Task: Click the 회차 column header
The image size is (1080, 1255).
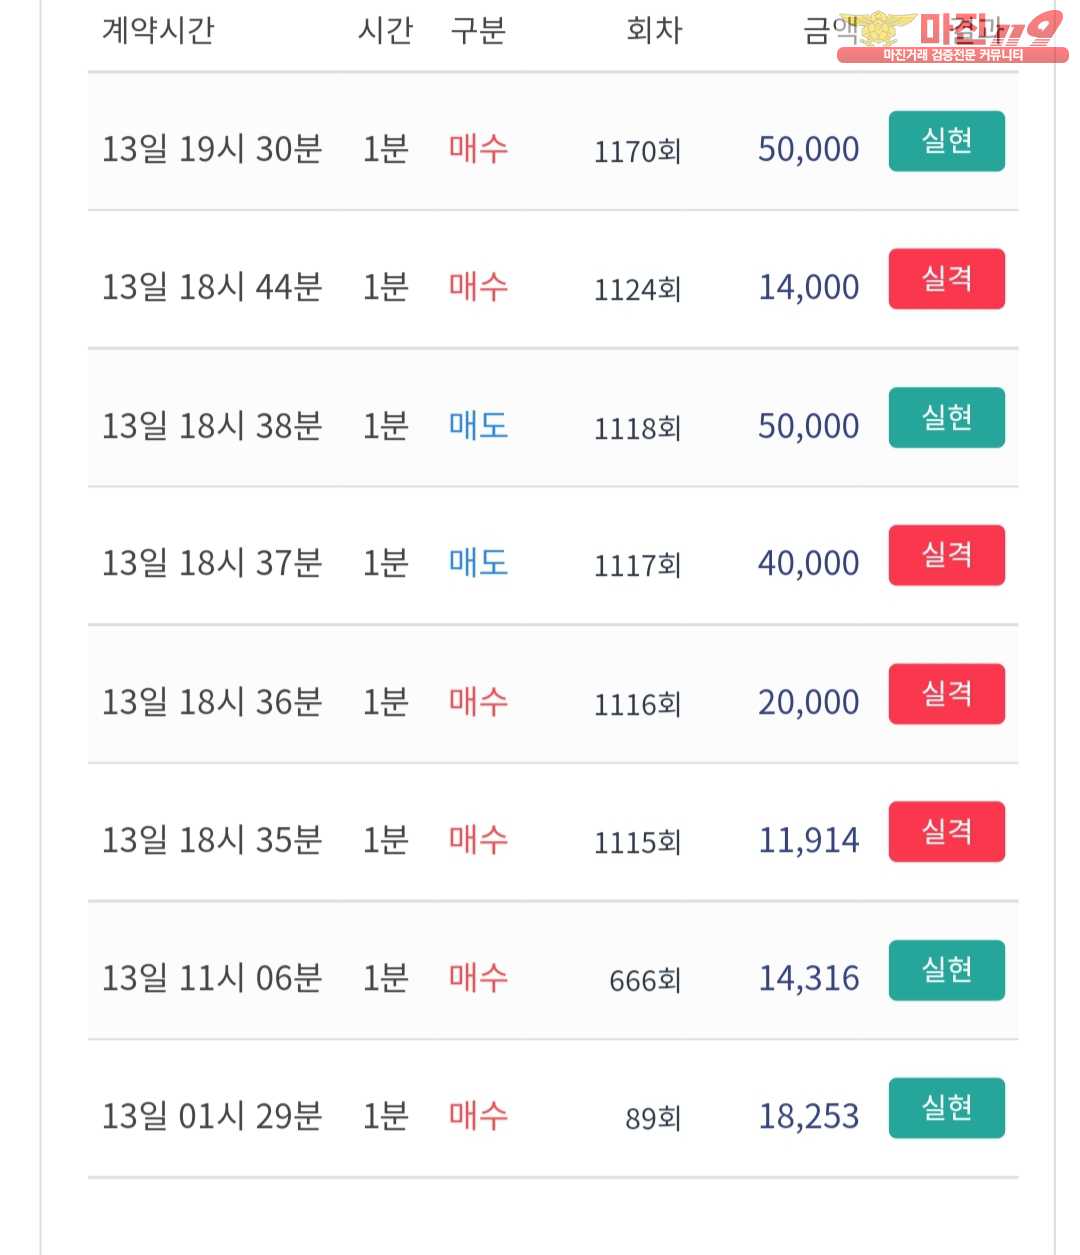Action: click(654, 30)
